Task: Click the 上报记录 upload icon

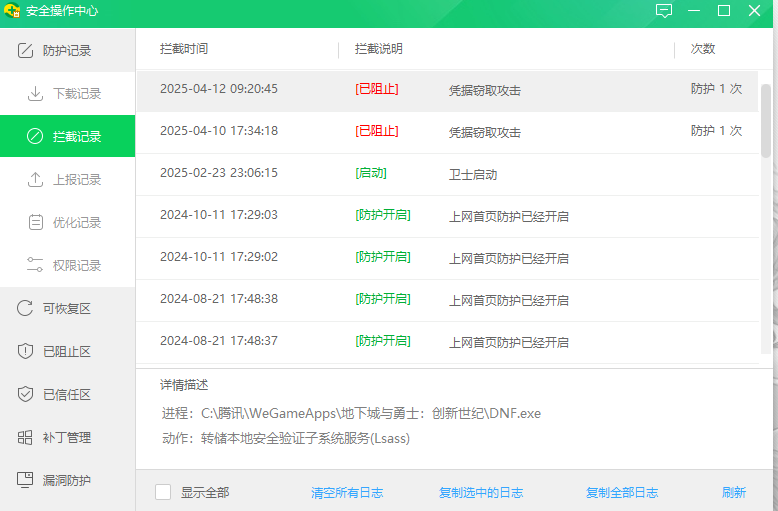Action: click(35, 180)
